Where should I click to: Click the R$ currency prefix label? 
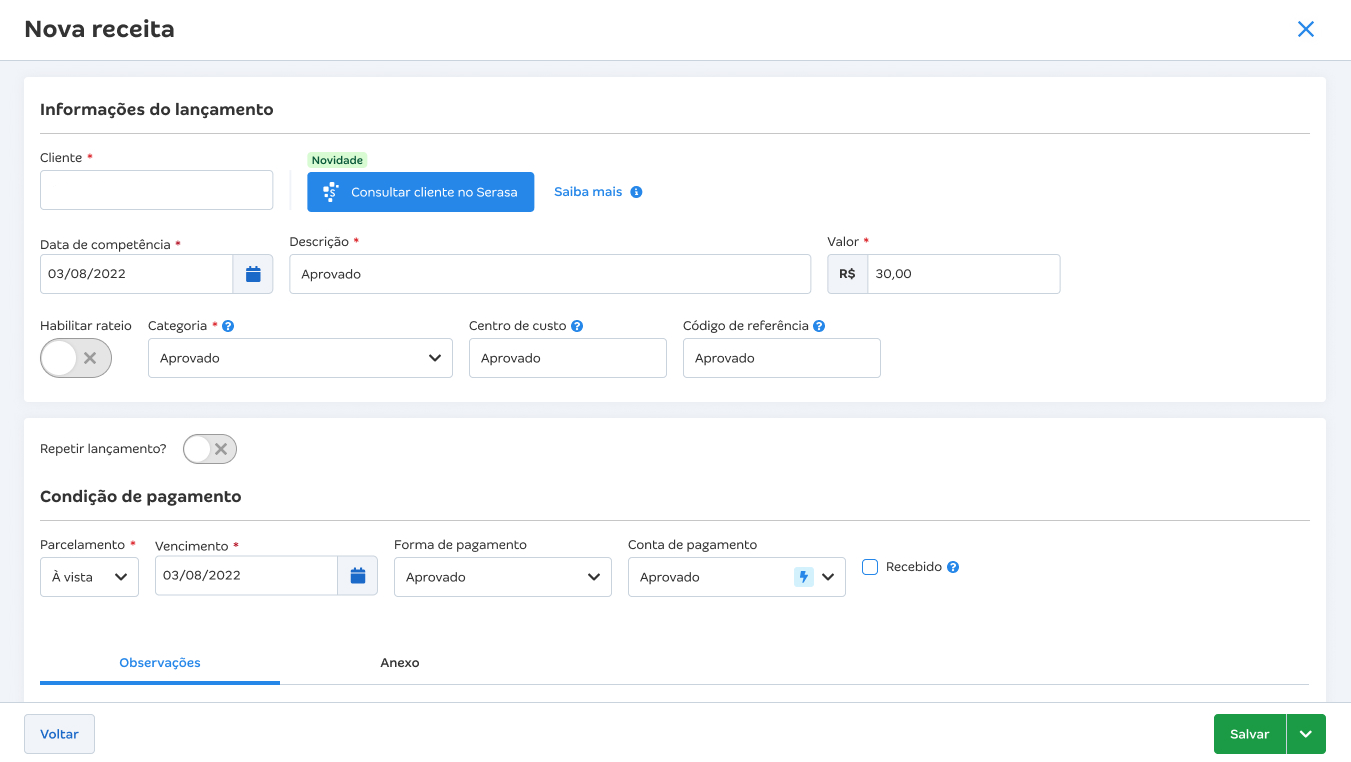click(847, 274)
